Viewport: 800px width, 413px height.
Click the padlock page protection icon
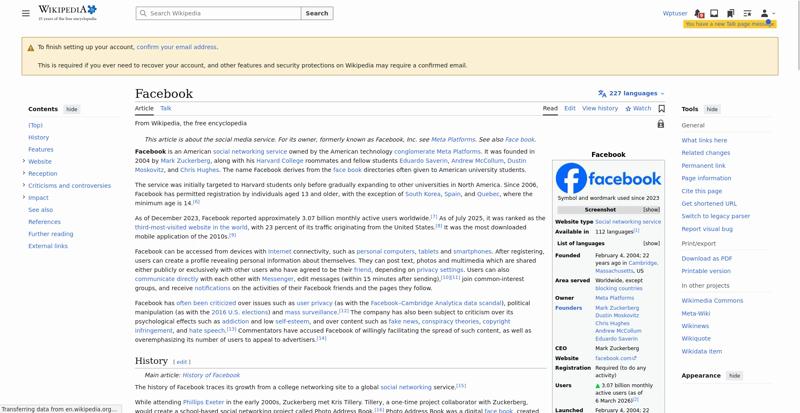click(661, 124)
